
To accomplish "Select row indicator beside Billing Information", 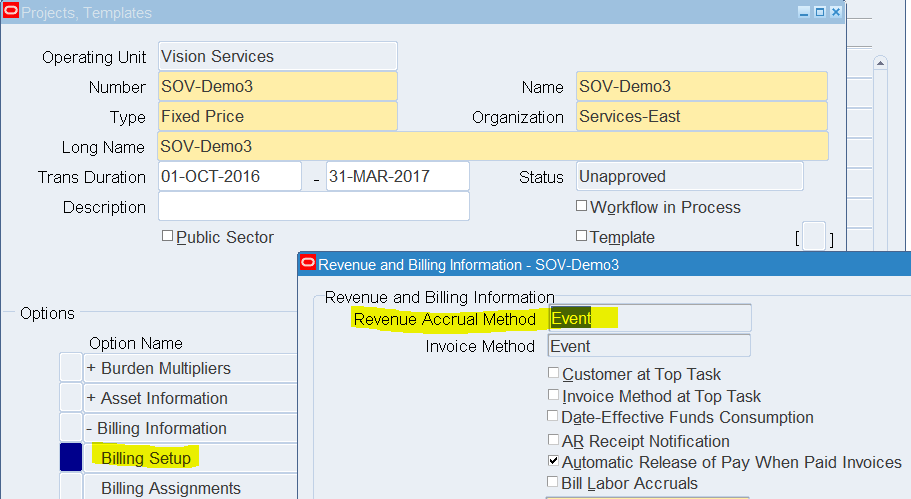I will [x=71, y=428].
